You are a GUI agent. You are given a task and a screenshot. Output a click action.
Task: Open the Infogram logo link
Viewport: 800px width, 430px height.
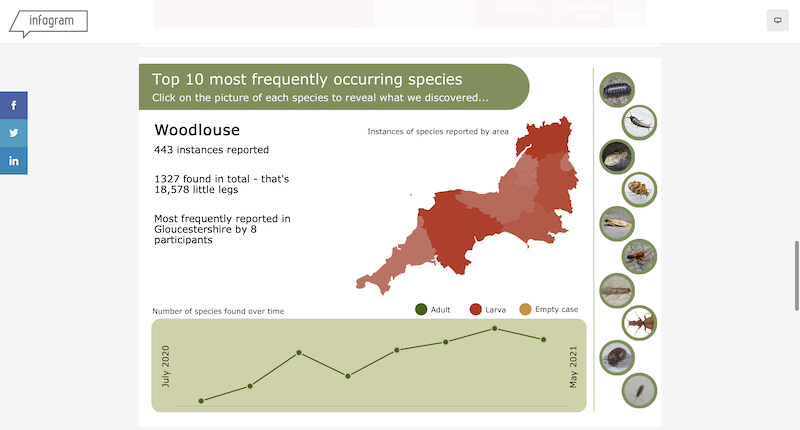point(47,22)
